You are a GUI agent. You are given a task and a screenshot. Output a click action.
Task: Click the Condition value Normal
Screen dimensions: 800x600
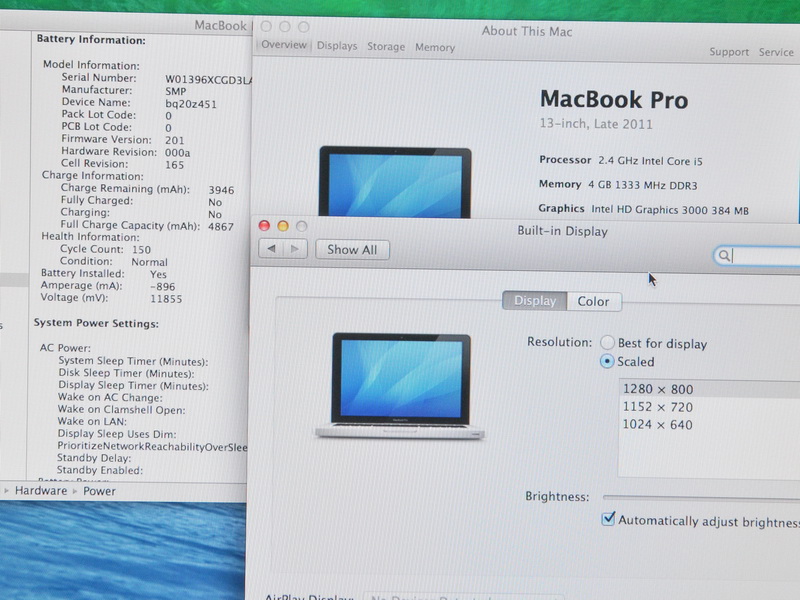149,262
